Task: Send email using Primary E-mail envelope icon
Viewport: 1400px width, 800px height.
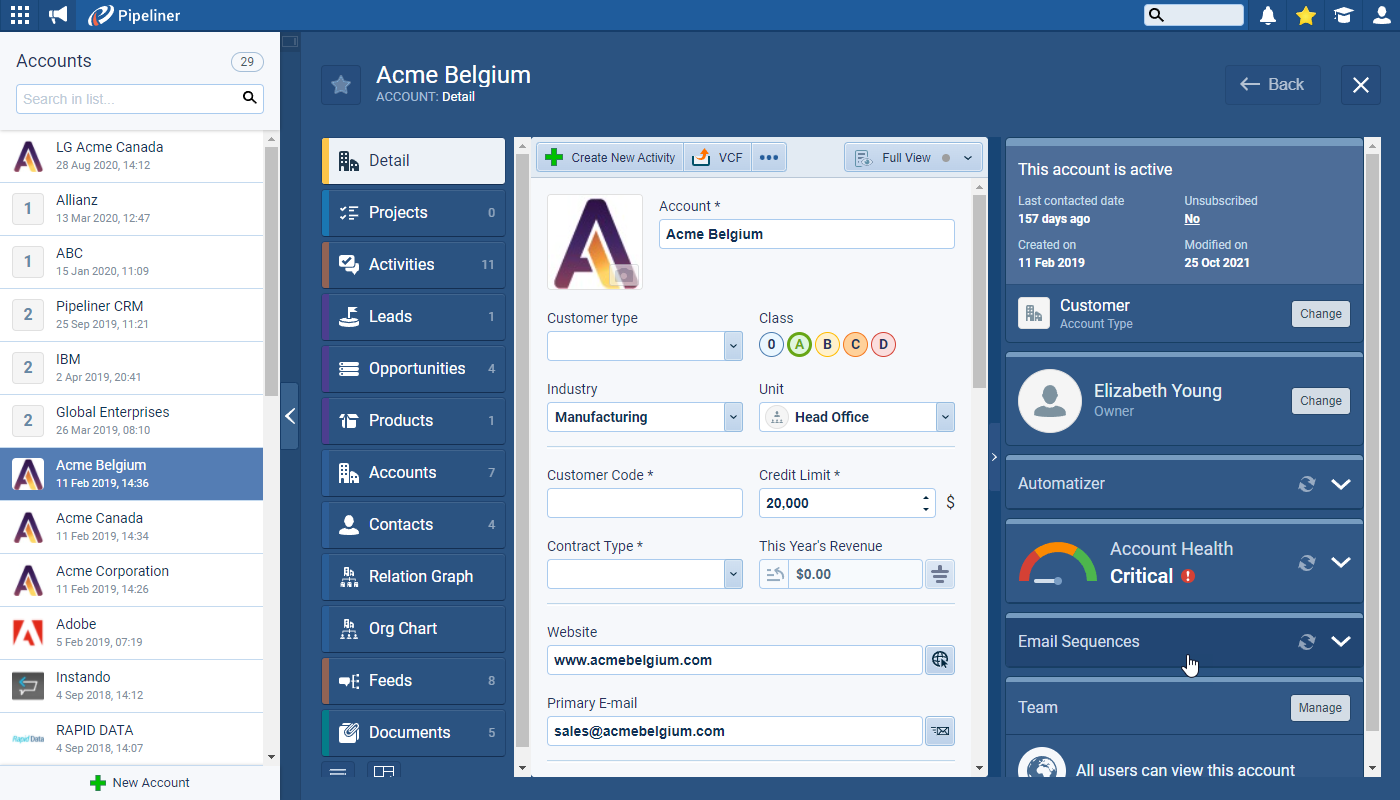Action: point(939,731)
